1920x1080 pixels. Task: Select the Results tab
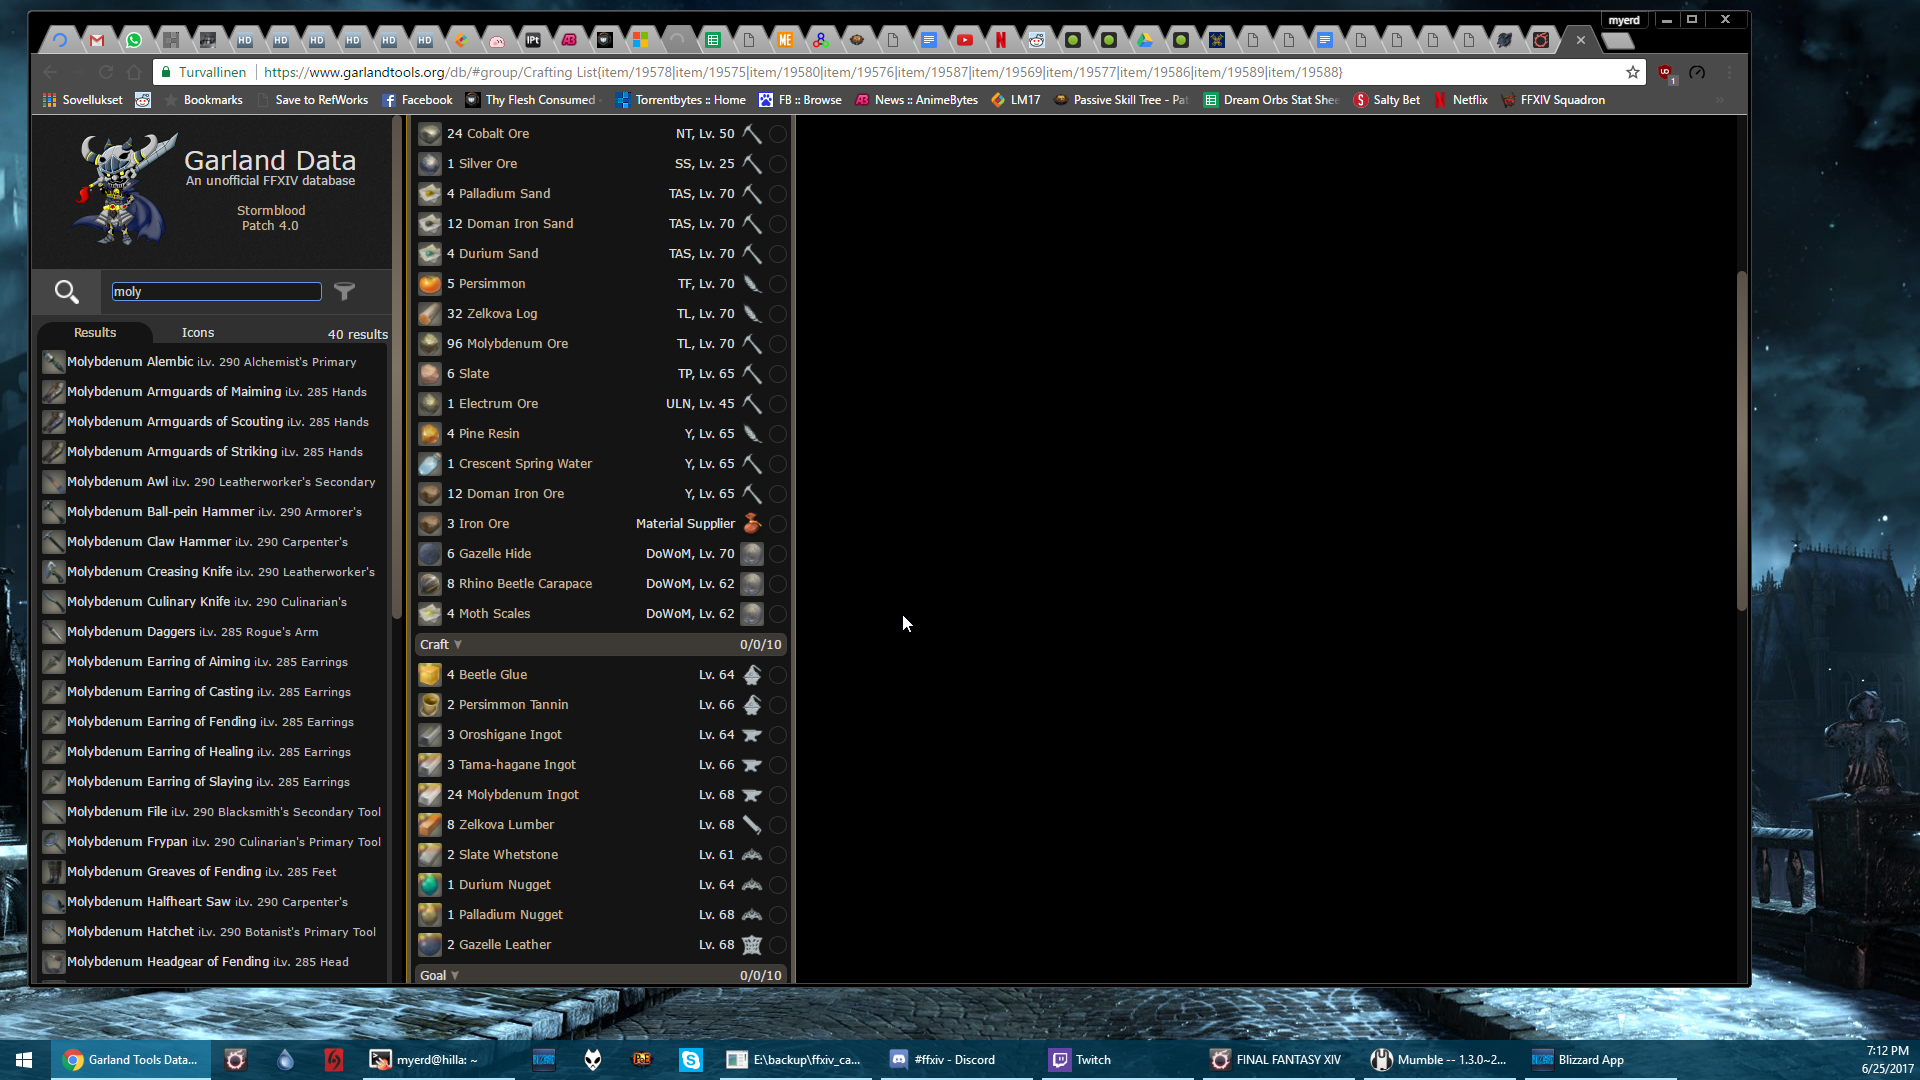(95, 333)
